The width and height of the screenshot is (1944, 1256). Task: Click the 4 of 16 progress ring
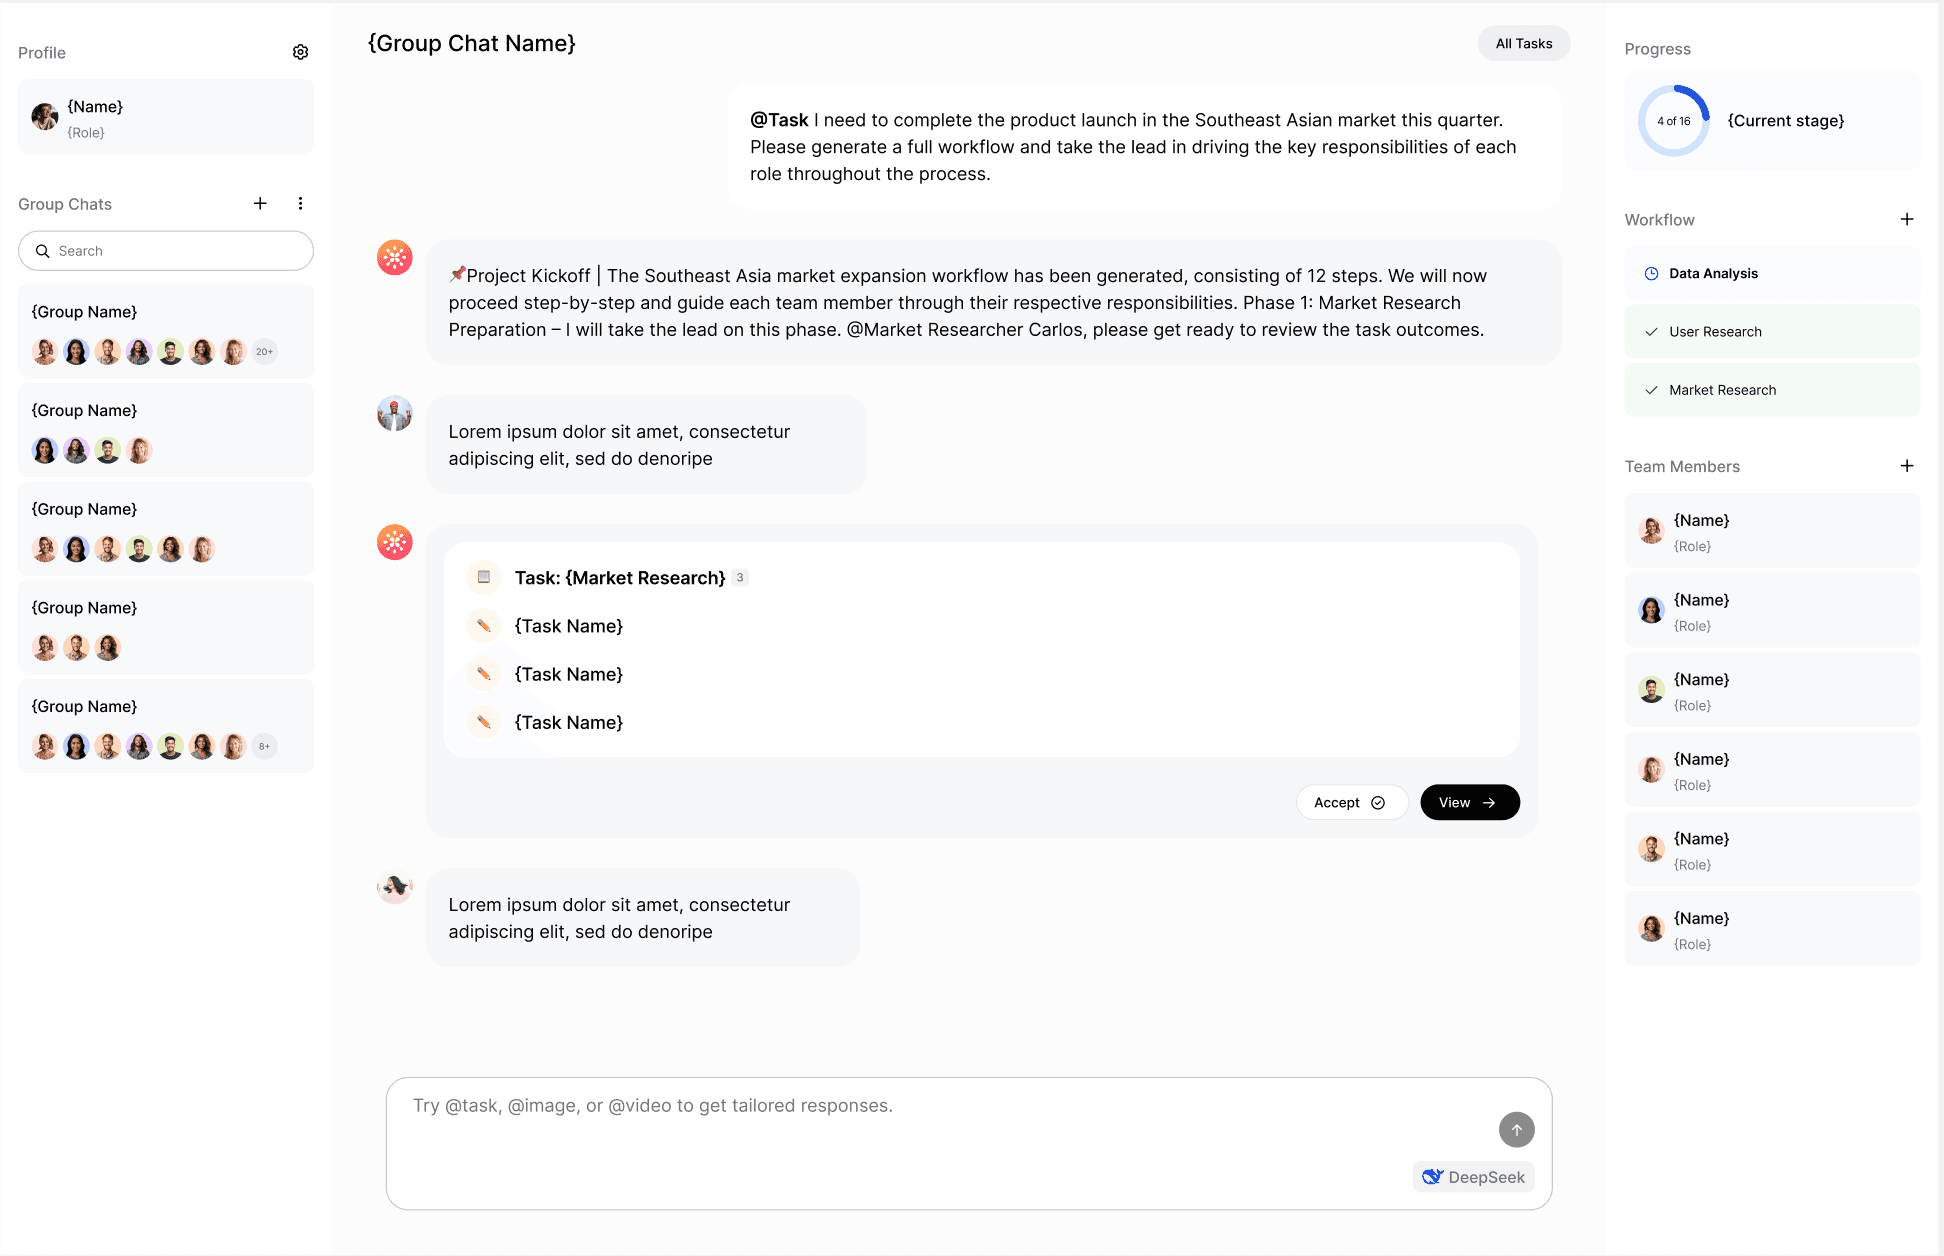1673,121
